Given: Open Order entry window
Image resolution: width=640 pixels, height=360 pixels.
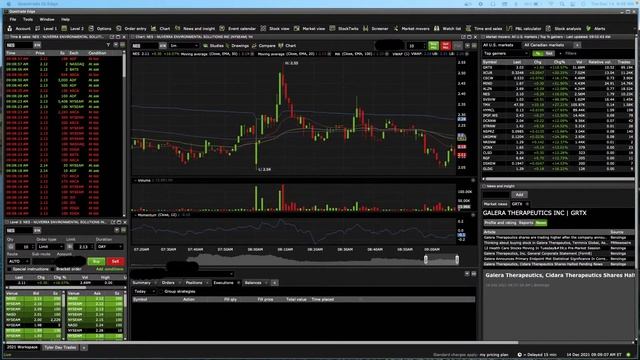Looking at the screenshot, I should 131,29.
